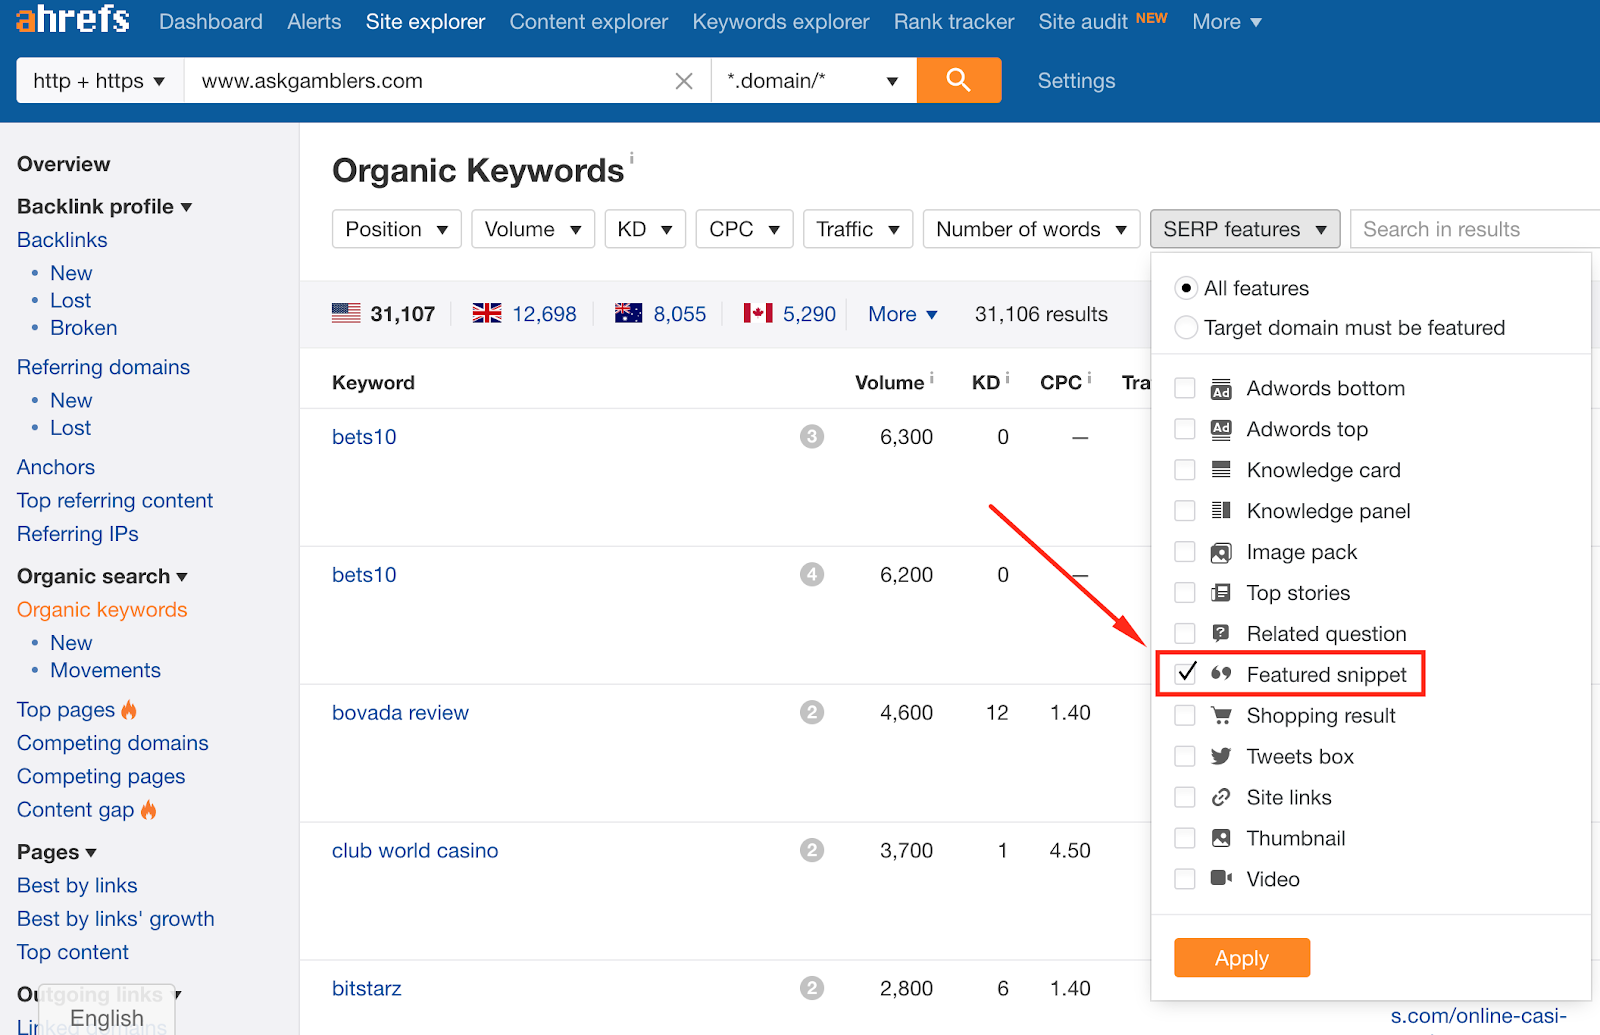Select the All features radio button
This screenshot has height=1035, width=1600.
1186,288
